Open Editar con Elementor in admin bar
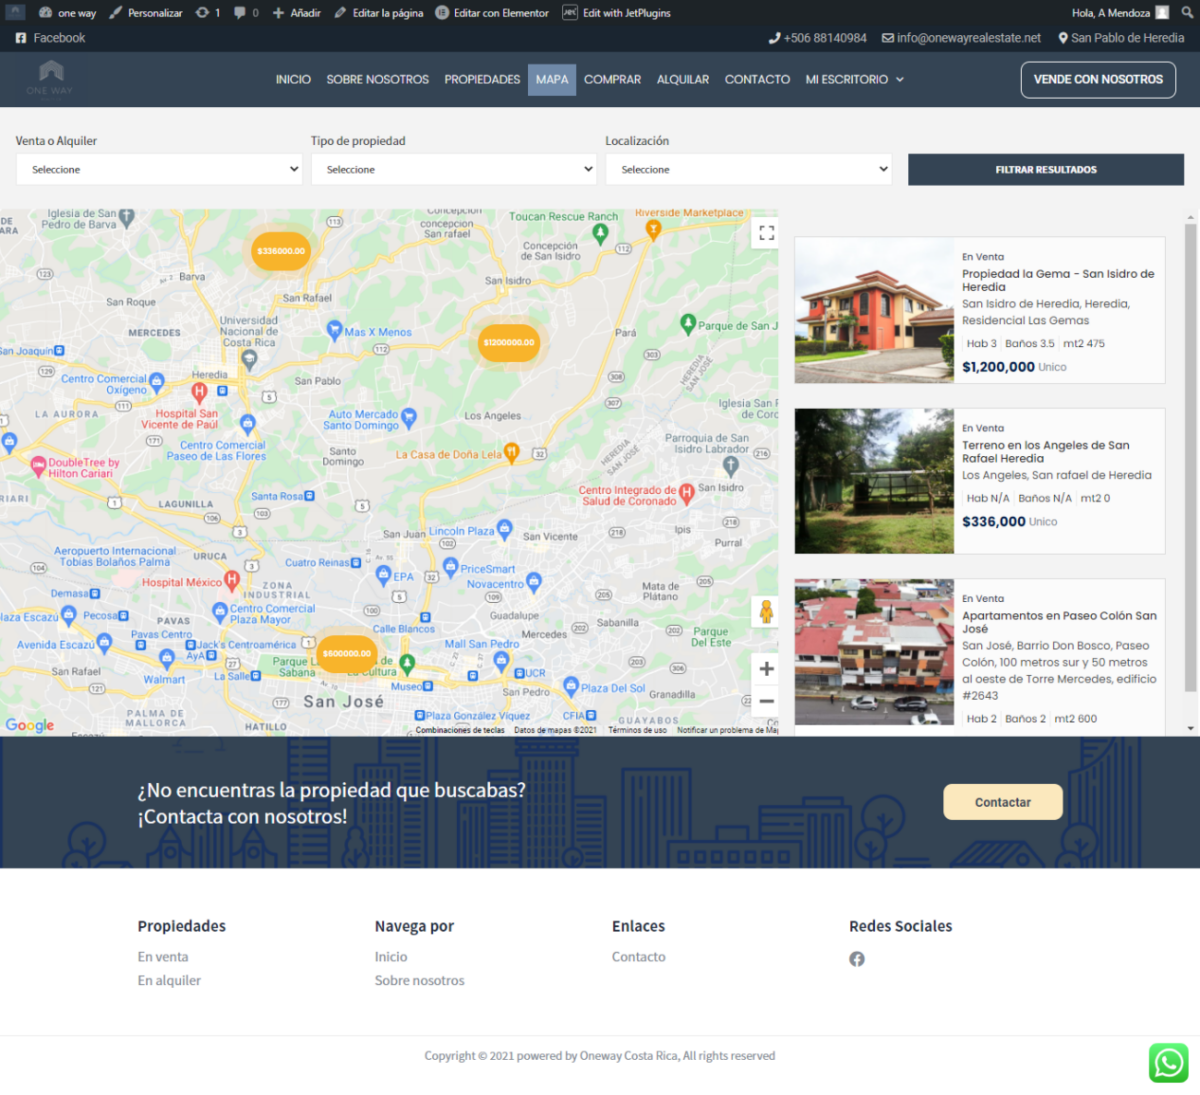1200x1095 pixels. (x=492, y=13)
